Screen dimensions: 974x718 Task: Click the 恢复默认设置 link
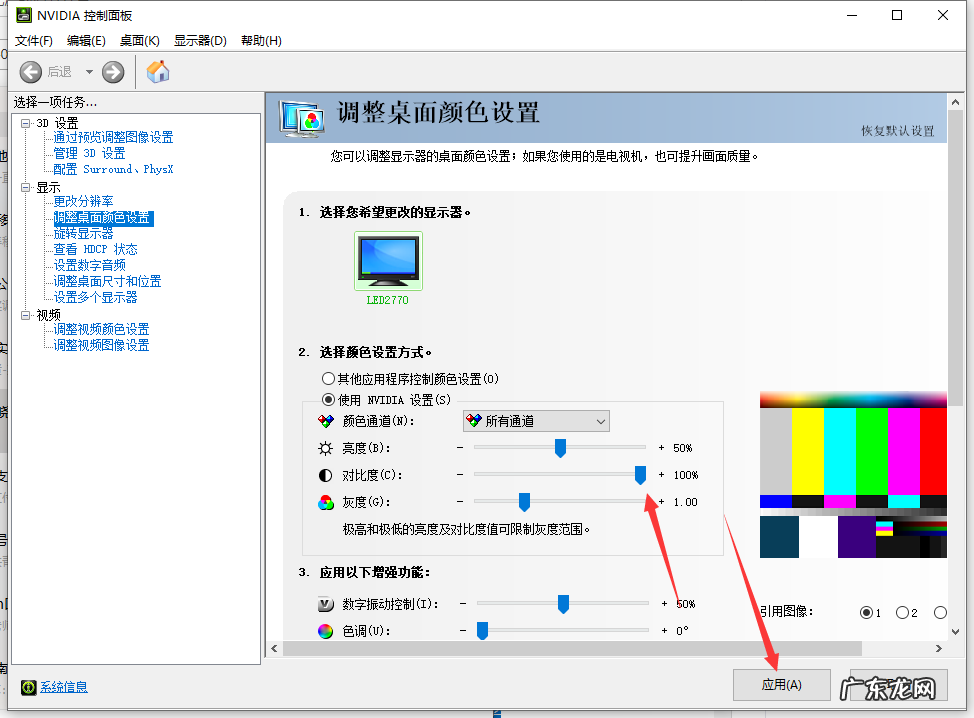point(900,131)
